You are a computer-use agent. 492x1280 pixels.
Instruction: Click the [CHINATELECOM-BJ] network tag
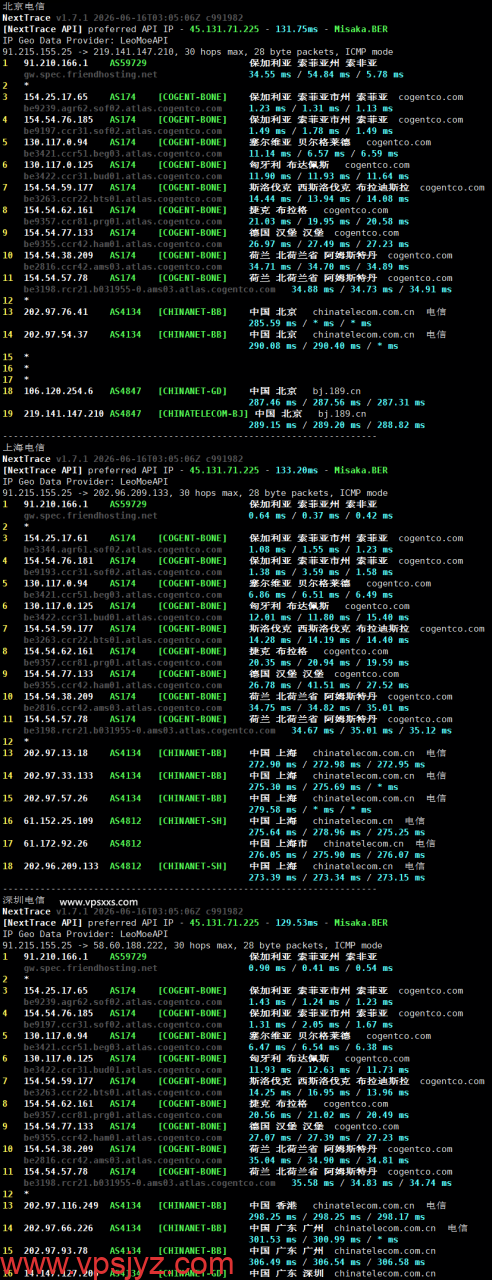tap(204, 412)
